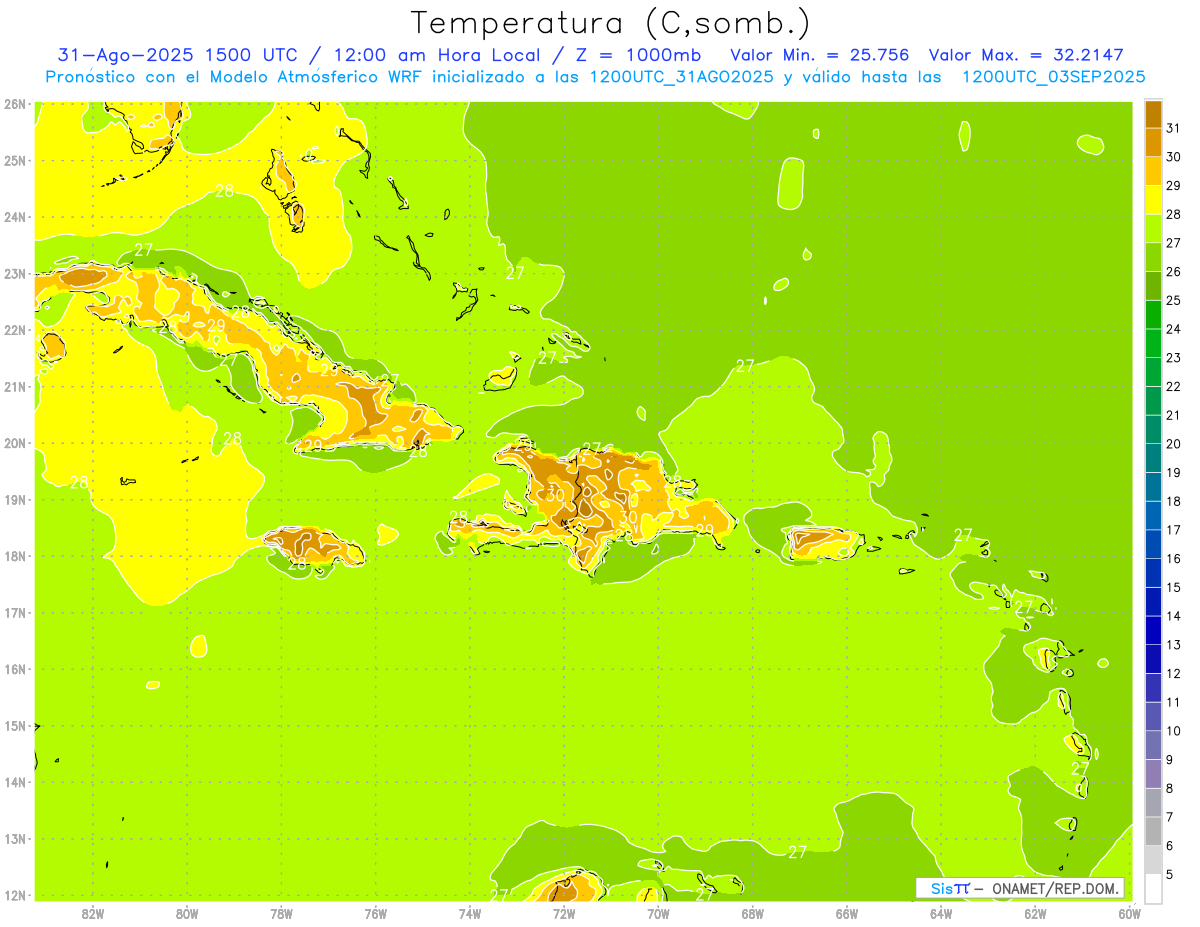The height and width of the screenshot is (927, 1200).
Task: Click the legend value '5'
Action: [x=1169, y=874]
